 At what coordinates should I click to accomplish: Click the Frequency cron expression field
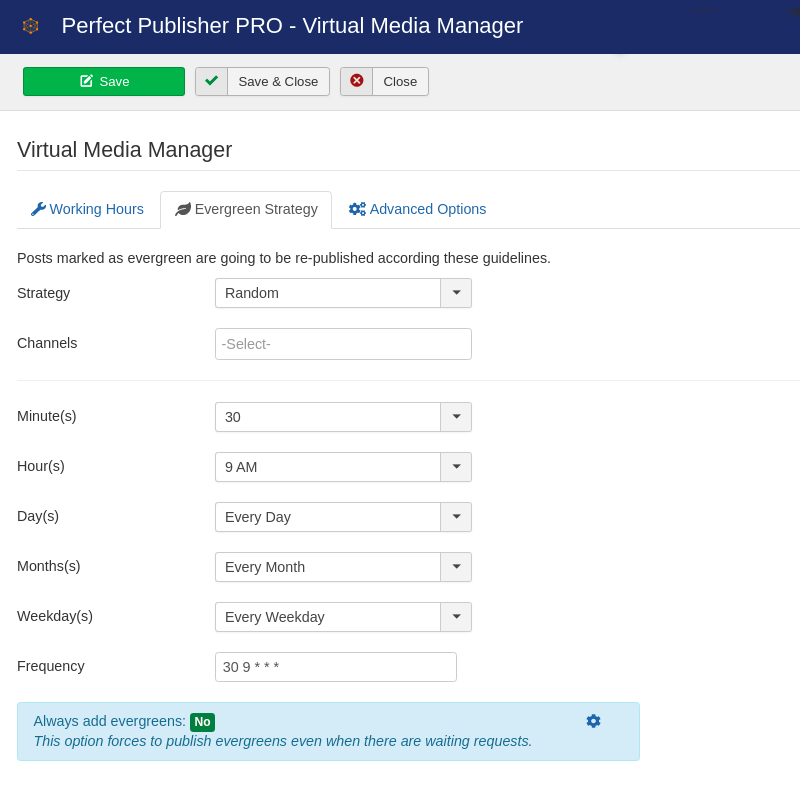336,667
